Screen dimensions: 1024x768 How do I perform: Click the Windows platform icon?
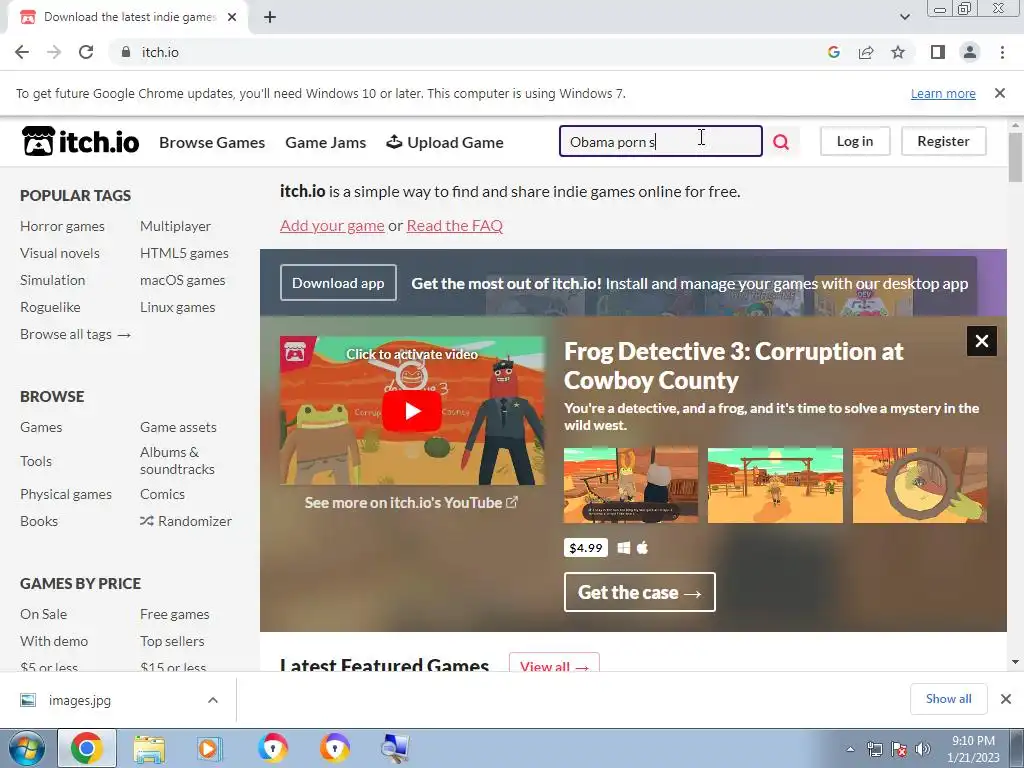624,548
